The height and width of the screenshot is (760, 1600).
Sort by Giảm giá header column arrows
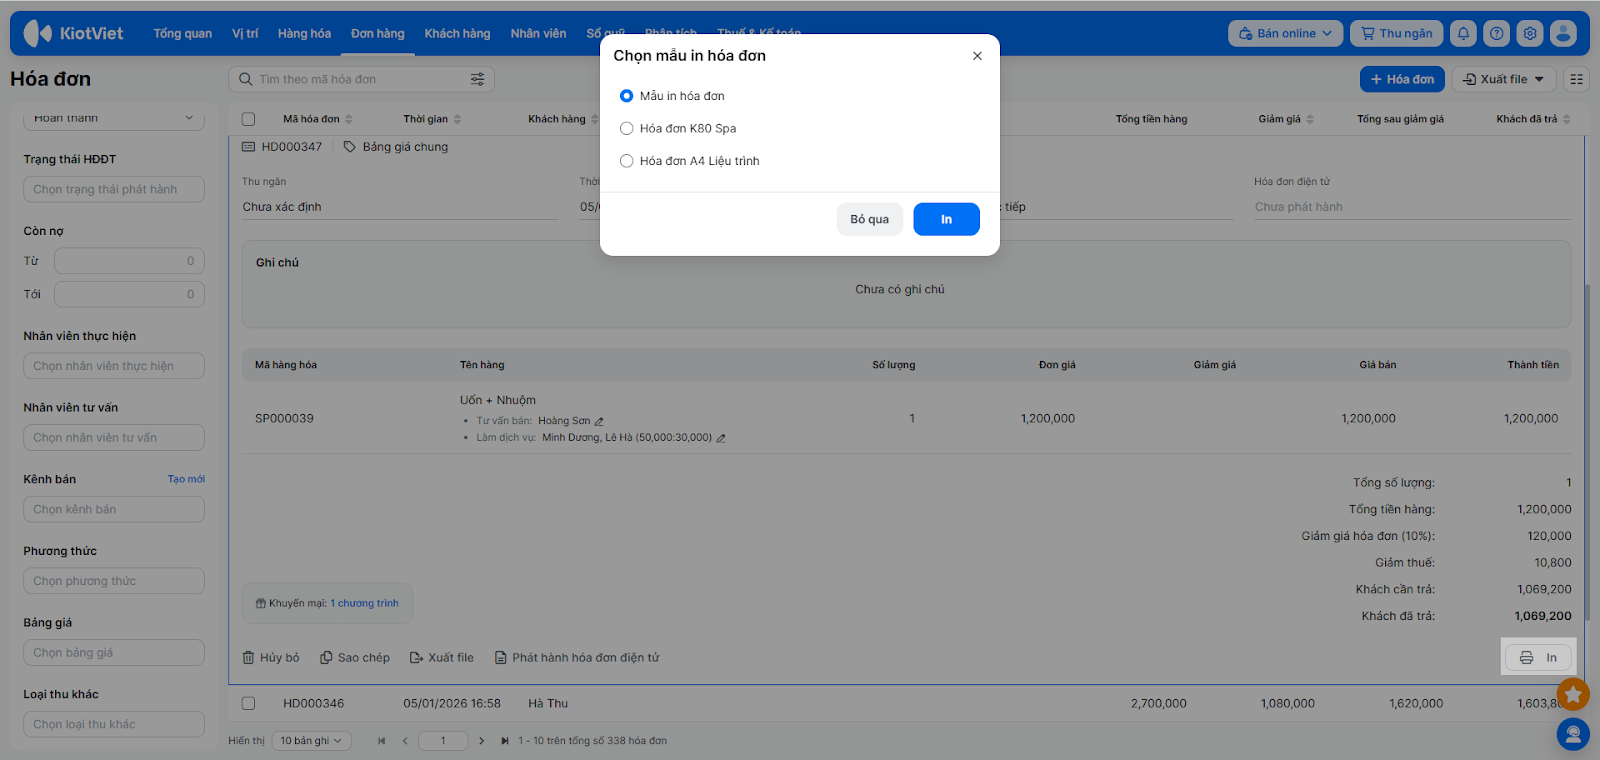click(x=1310, y=119)
